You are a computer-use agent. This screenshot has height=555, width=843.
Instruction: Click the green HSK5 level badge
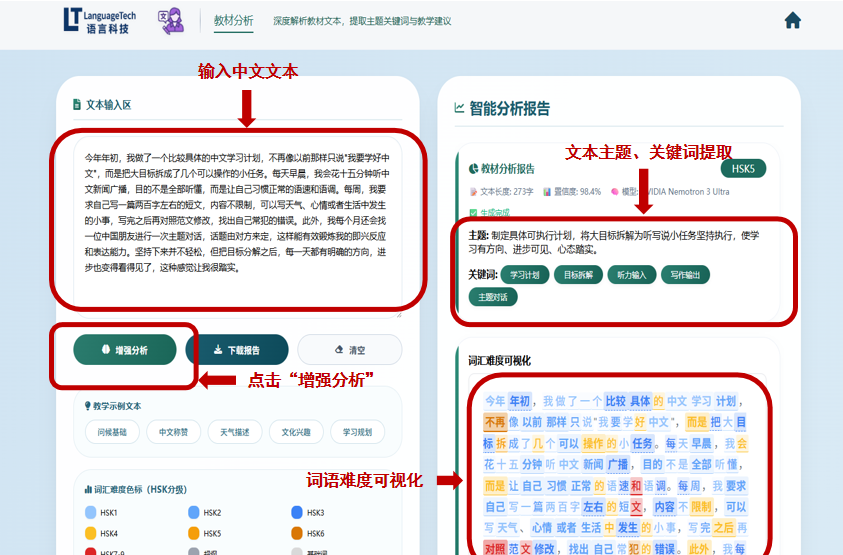click(743, 169)
